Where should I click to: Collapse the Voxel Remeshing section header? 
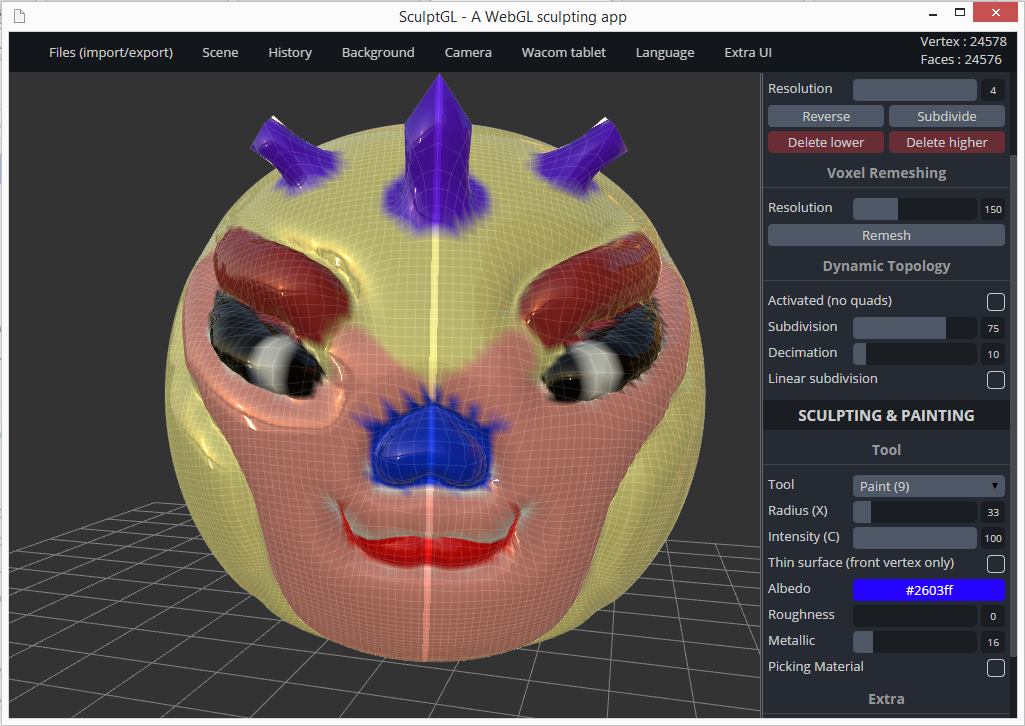pos(886,173)
